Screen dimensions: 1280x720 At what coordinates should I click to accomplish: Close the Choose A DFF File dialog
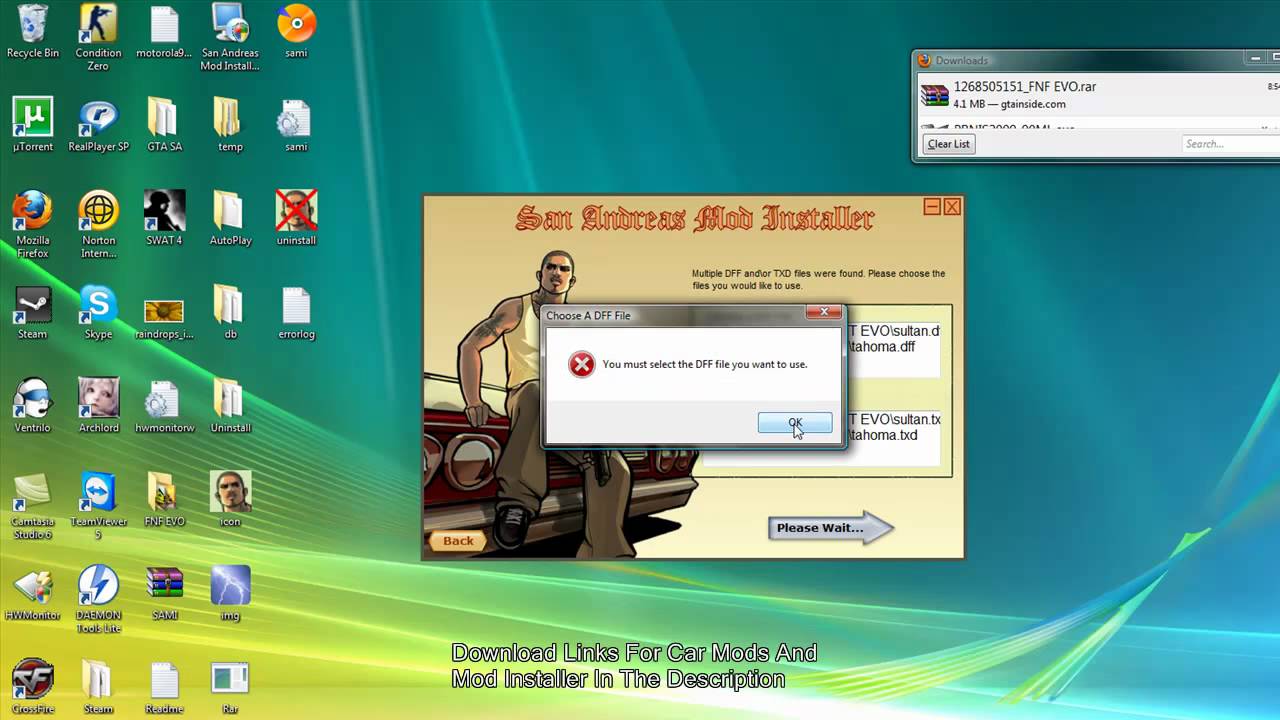coord(824,313)
